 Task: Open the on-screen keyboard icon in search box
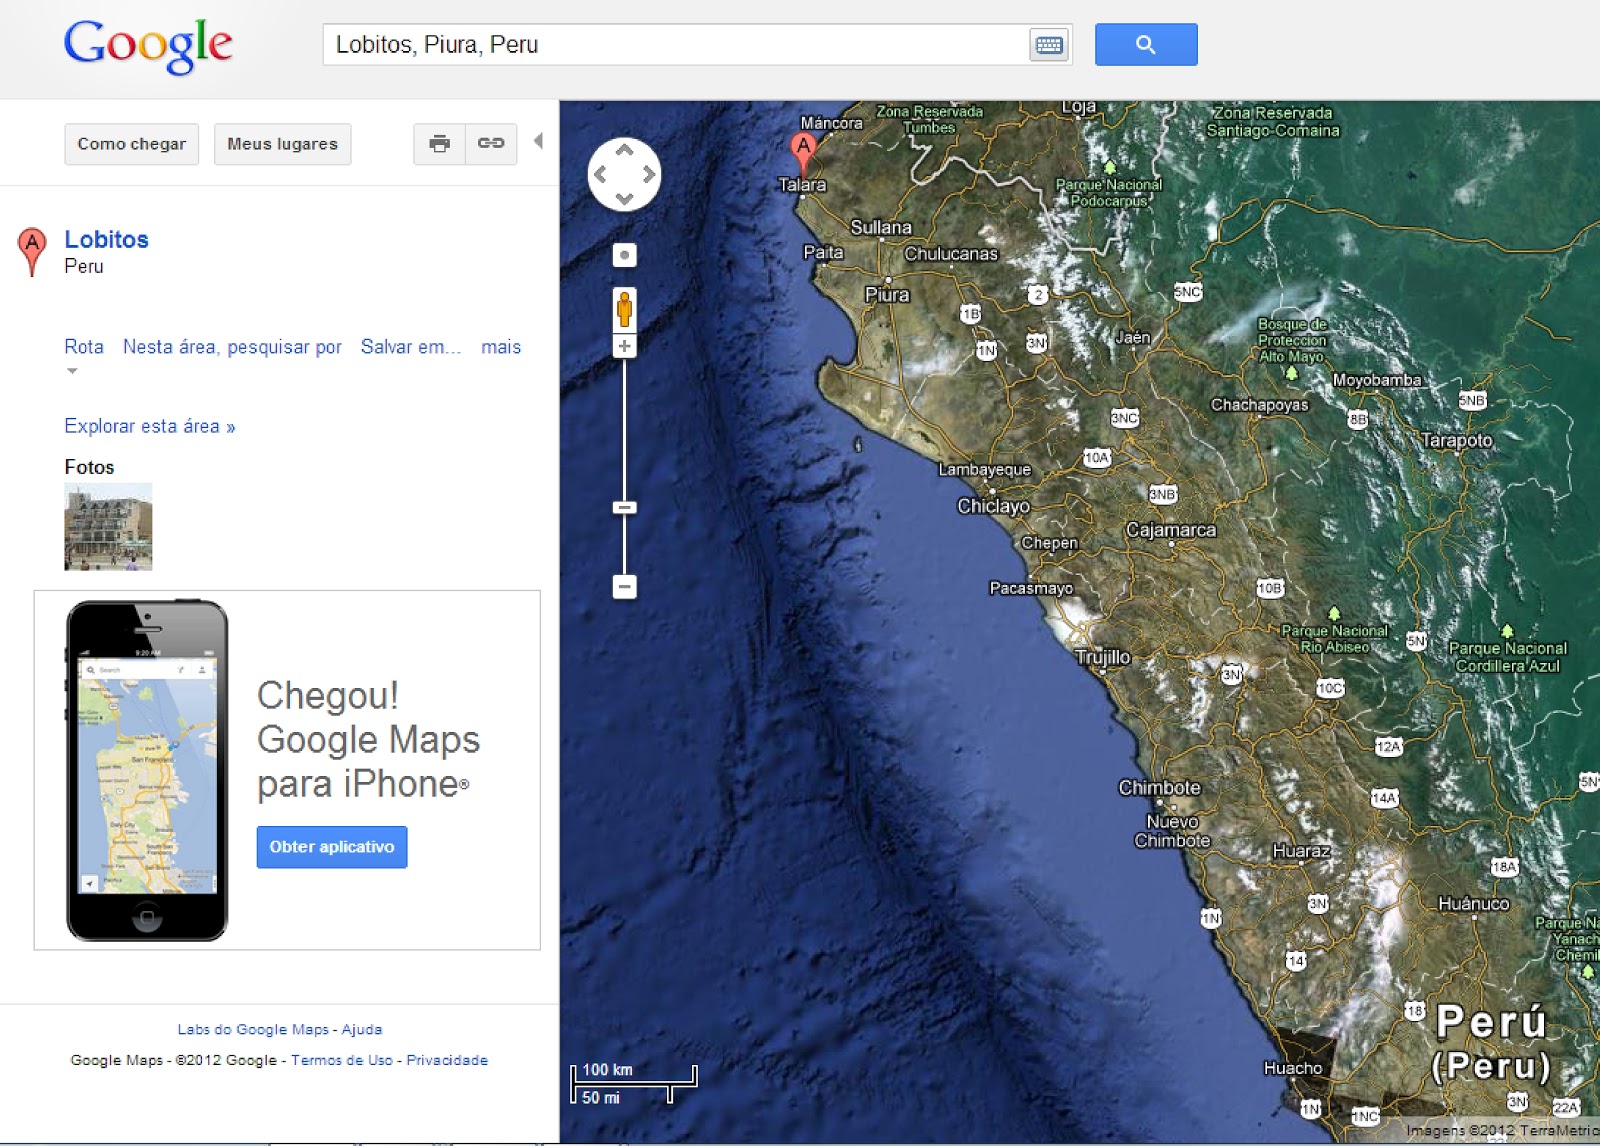click(x=1049, y=45)
